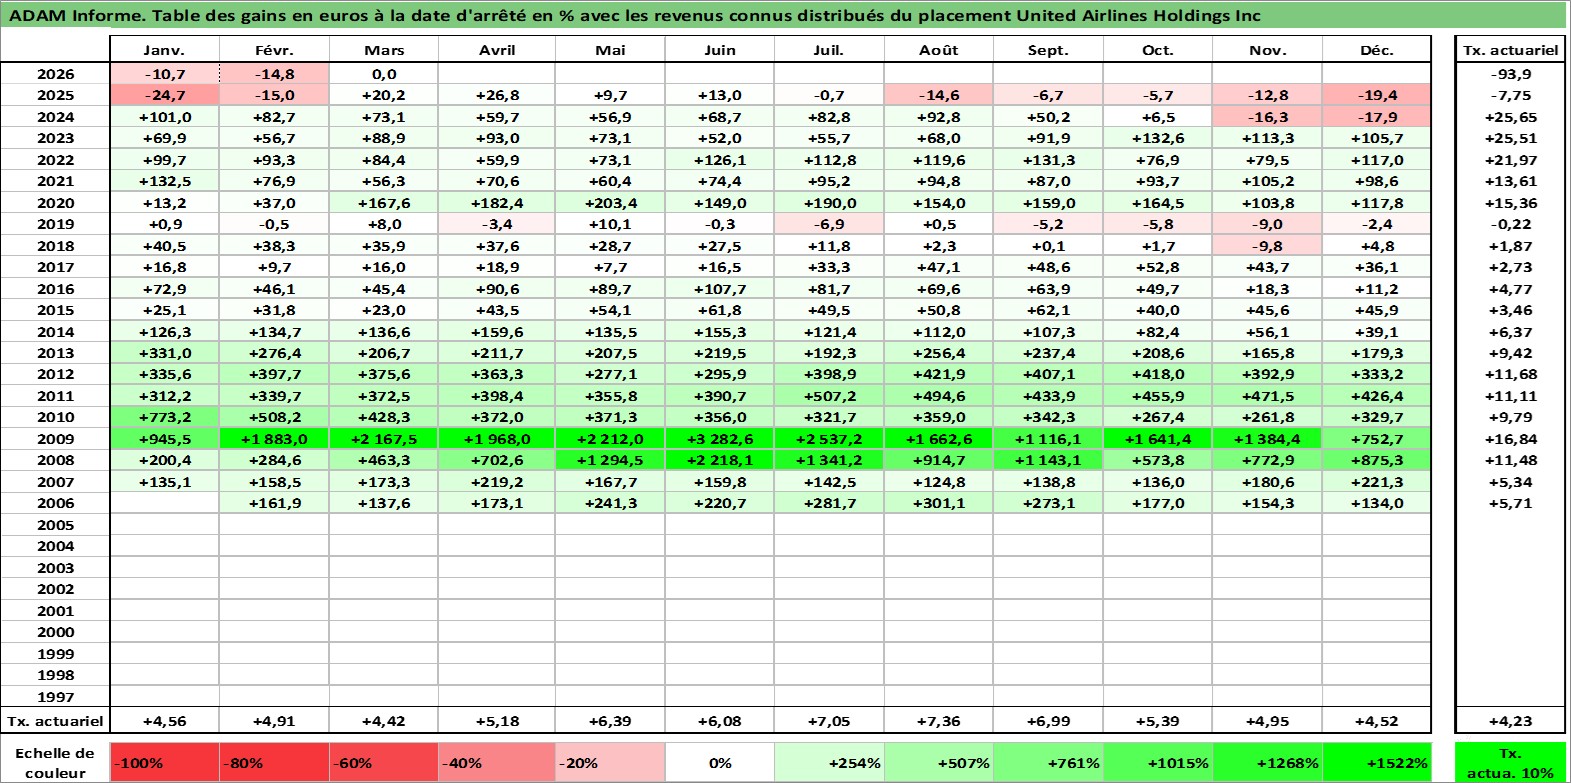Image resolution: width=1571 pixels, height=783 pixels.
Task: Click the -60% color scale swatch
Action: (x=385, y=763)
